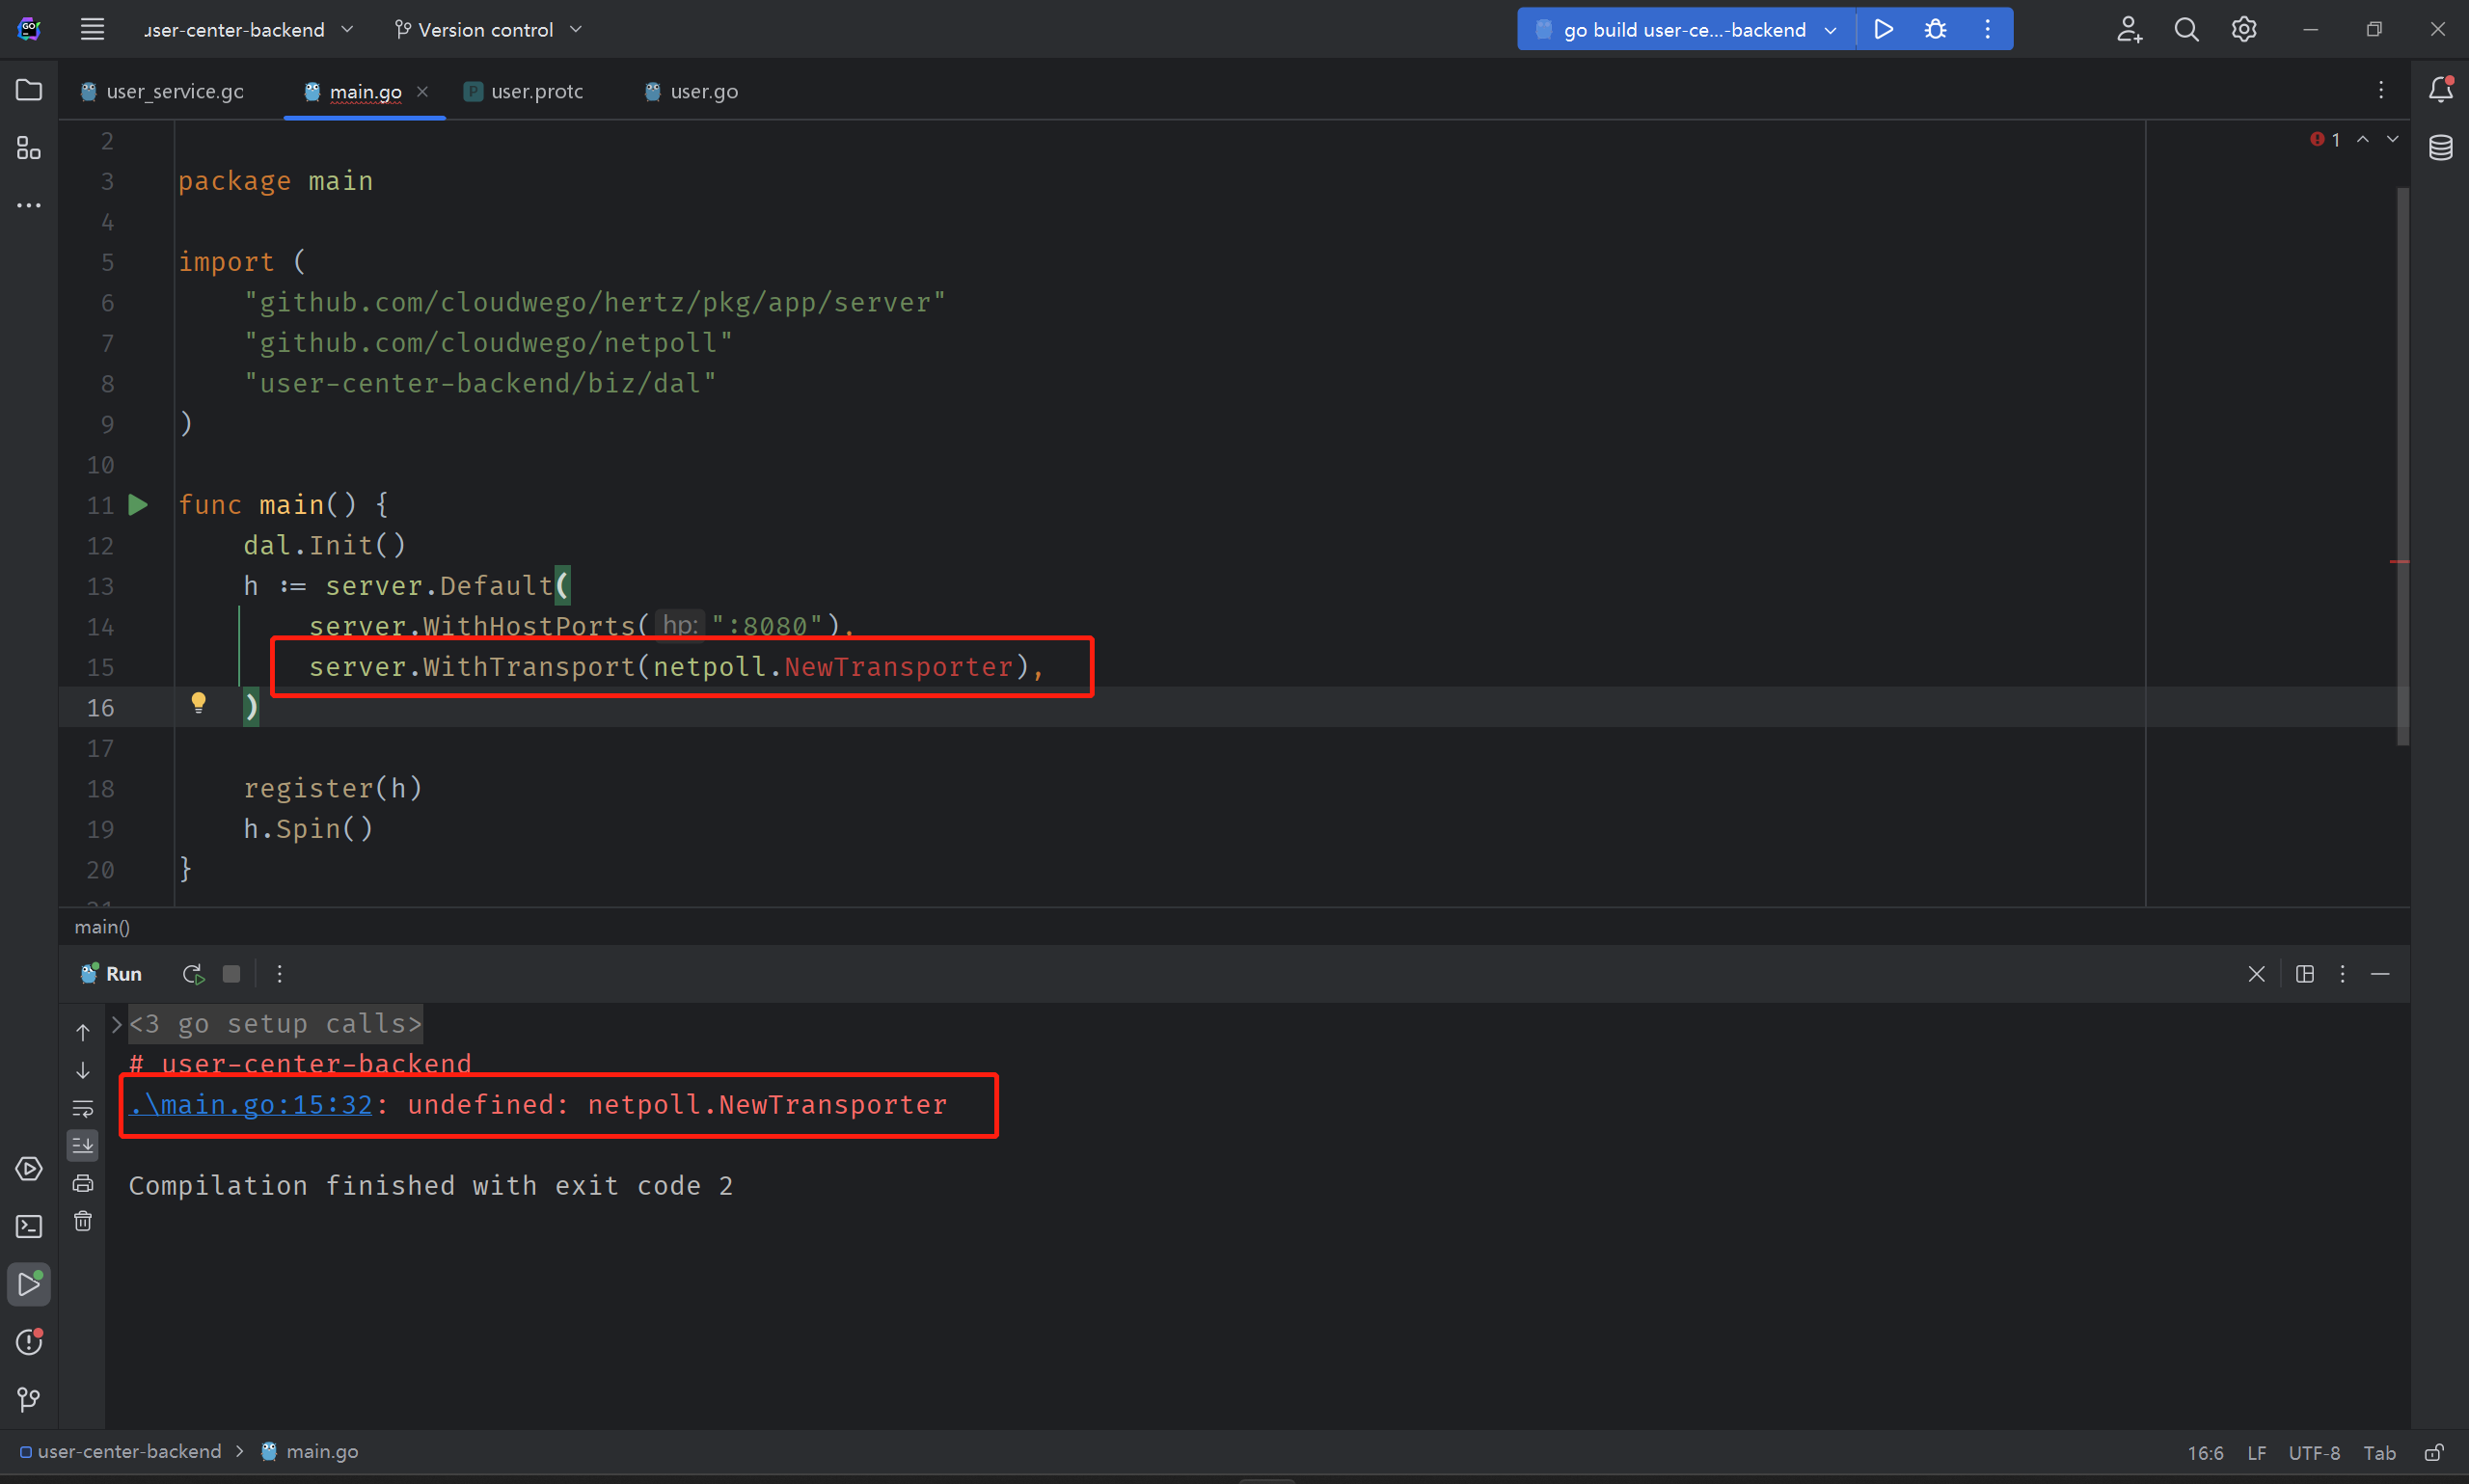Open Search Everywhere magnifier icon
The image size is (2469, 1484).
pyautogui.click(x=2186, y=29)
